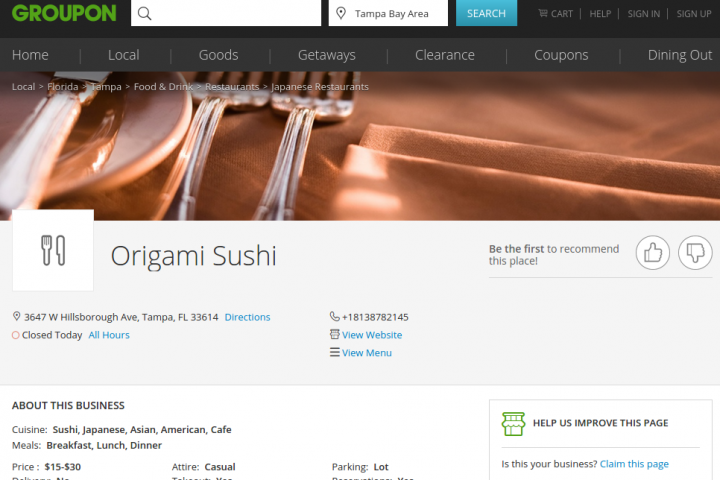Image resolution: width=720 pixels, height=480 pixels.
Task: Click the Tampa breadcrumb
Action: tap(106, 87)
